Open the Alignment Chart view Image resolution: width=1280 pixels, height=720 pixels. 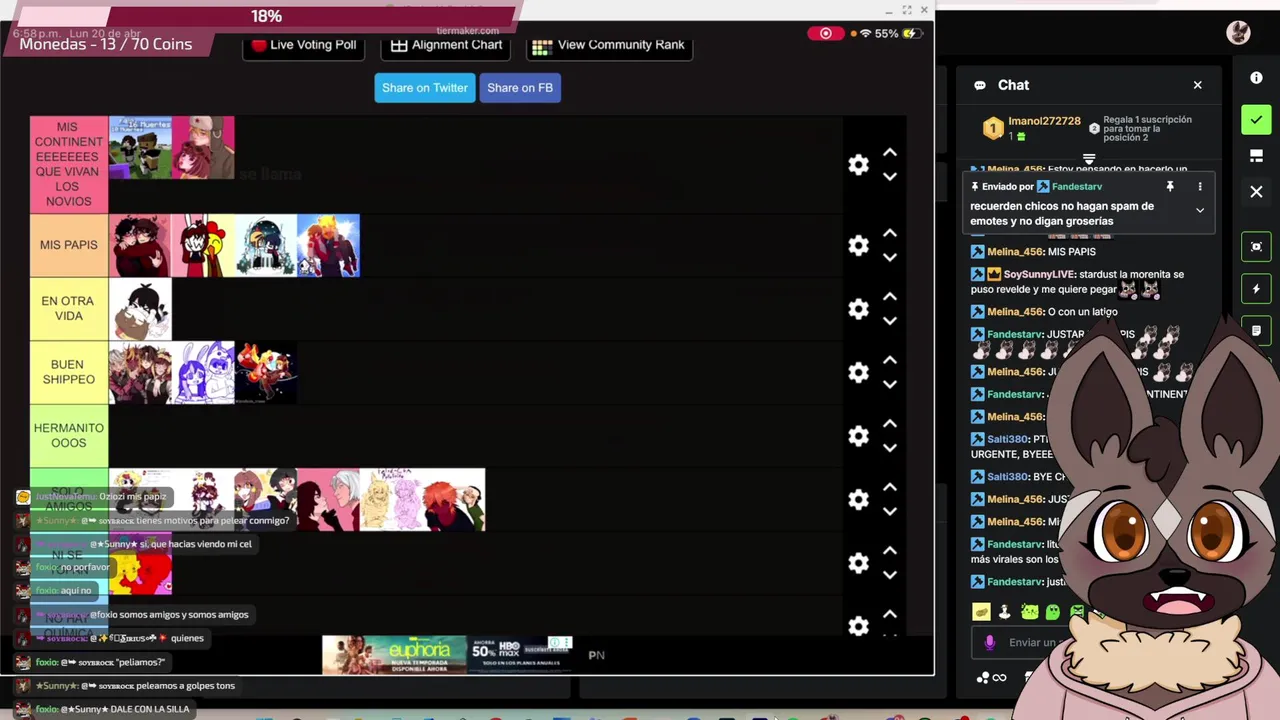446,45
